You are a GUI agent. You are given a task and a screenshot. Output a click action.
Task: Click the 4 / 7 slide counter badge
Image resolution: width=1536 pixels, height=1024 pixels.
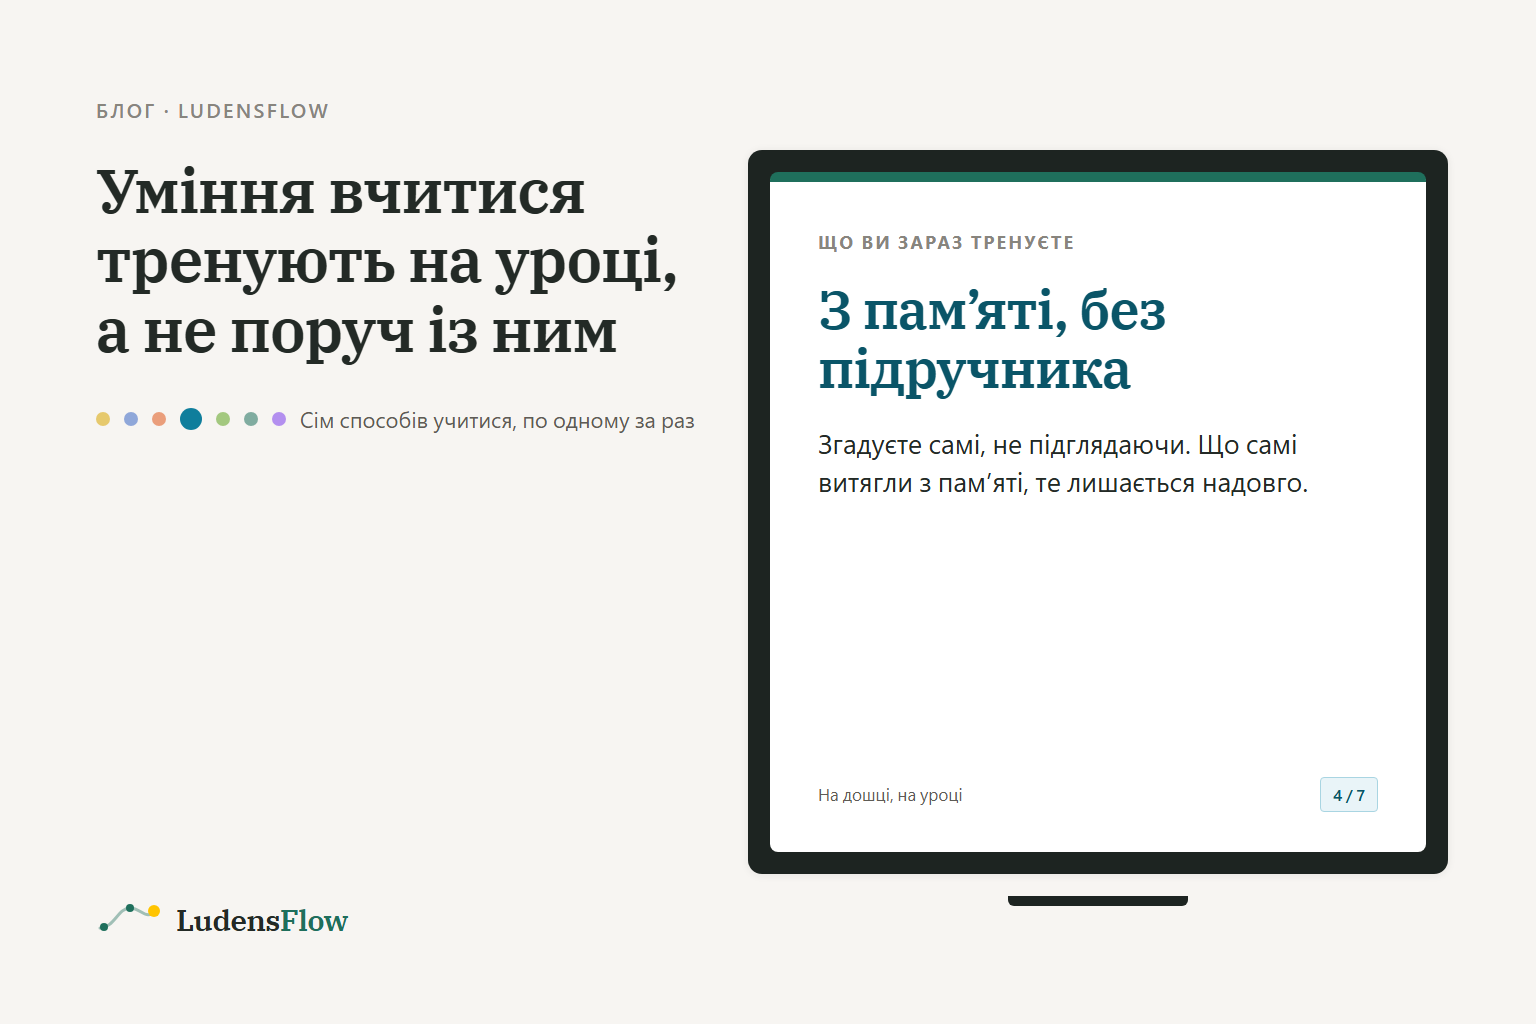[x=1348, y=795]
